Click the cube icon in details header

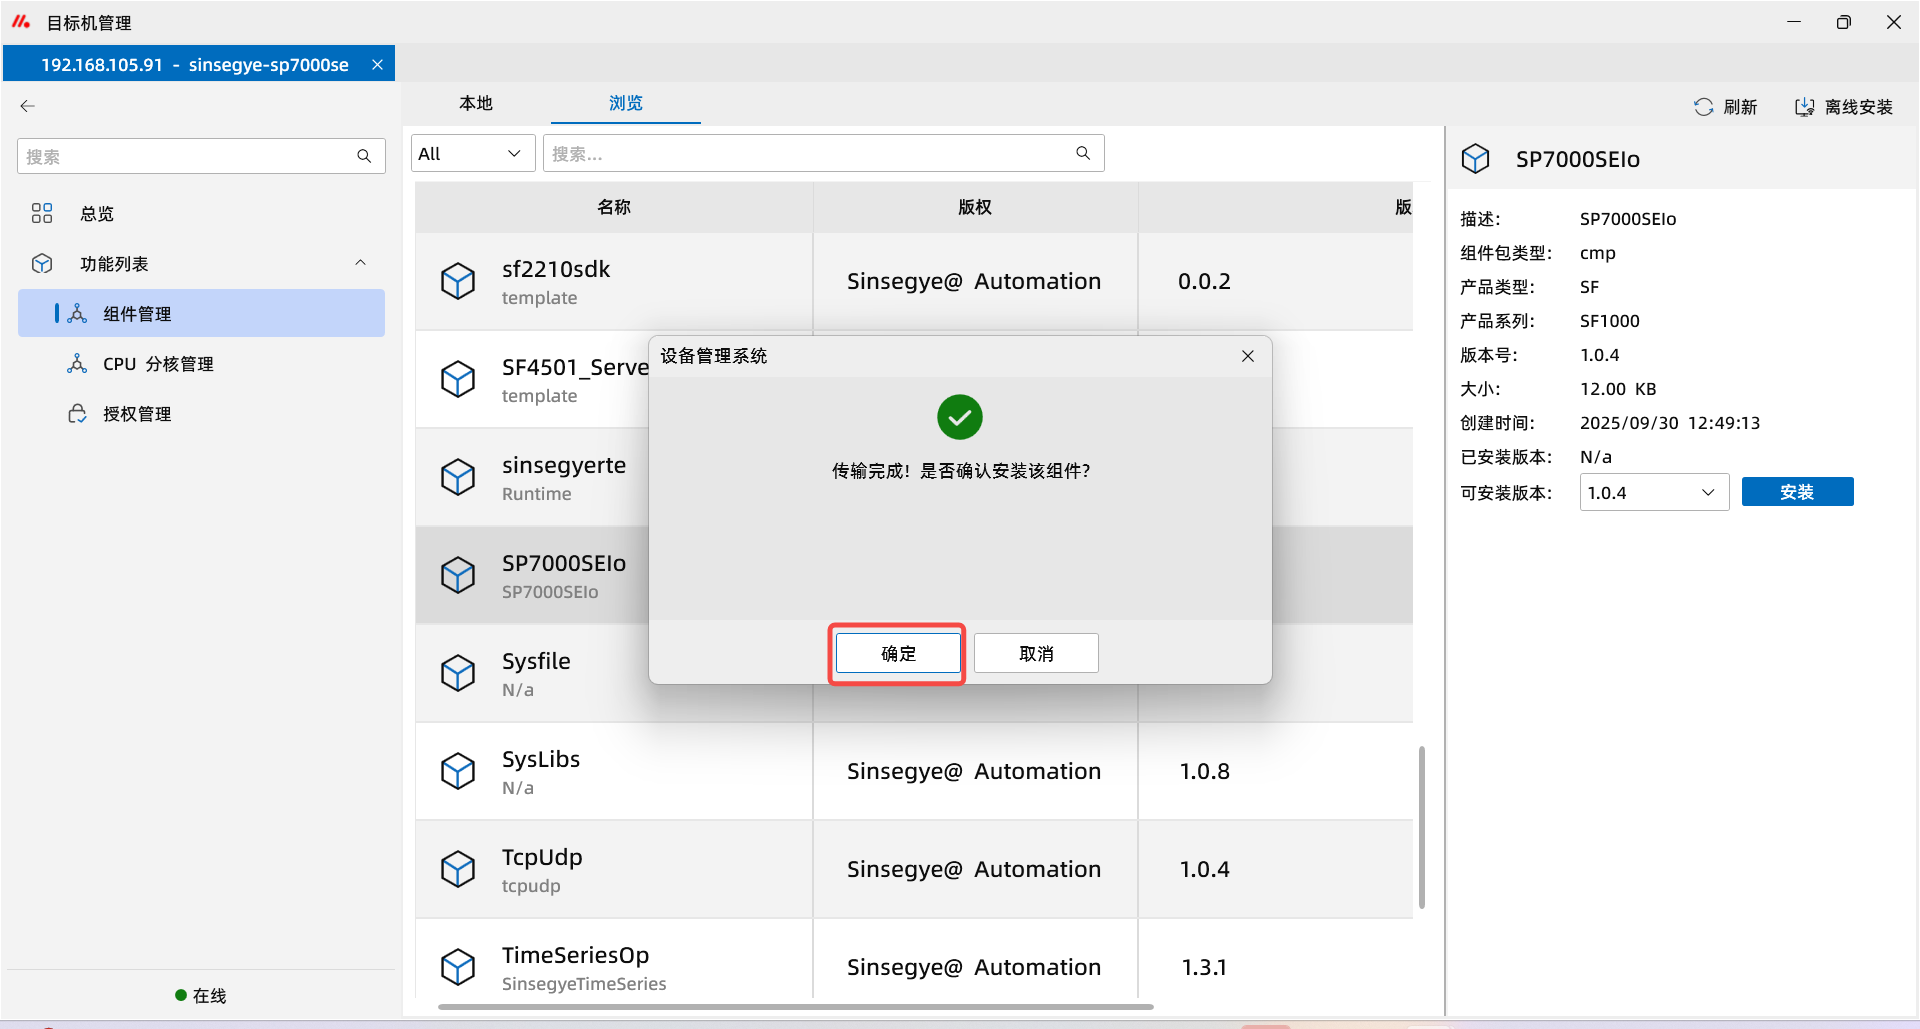click(x=1476, y=159)
